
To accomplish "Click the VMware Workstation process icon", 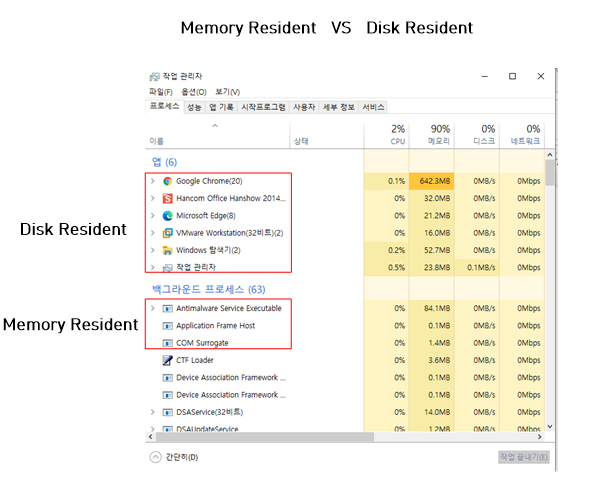I will 167,233.
